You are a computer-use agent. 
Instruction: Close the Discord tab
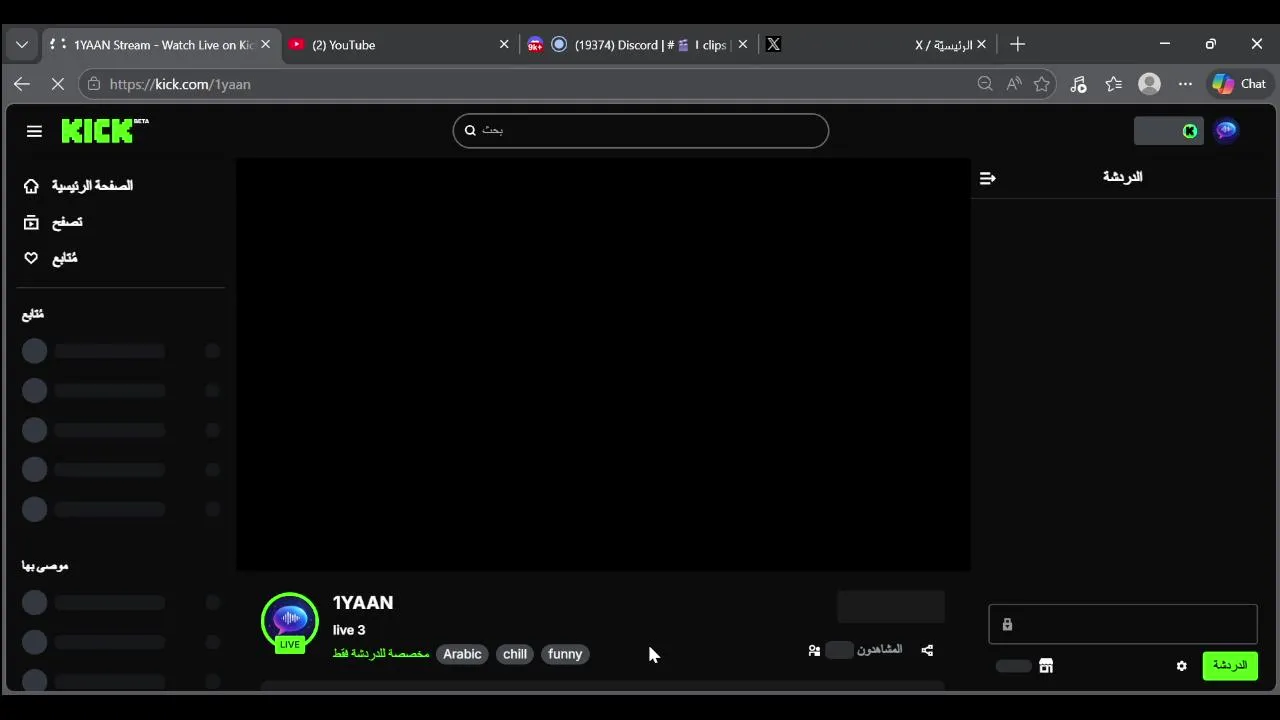point(742,45)
